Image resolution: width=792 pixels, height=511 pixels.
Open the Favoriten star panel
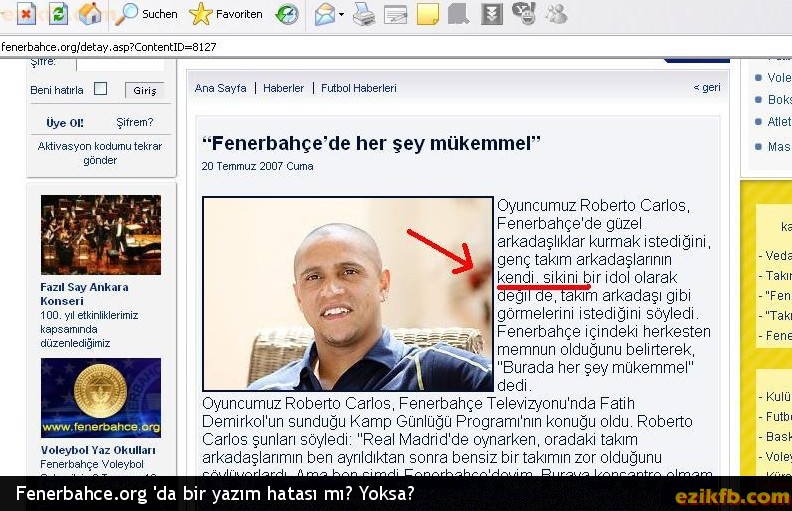coord(226,14)
